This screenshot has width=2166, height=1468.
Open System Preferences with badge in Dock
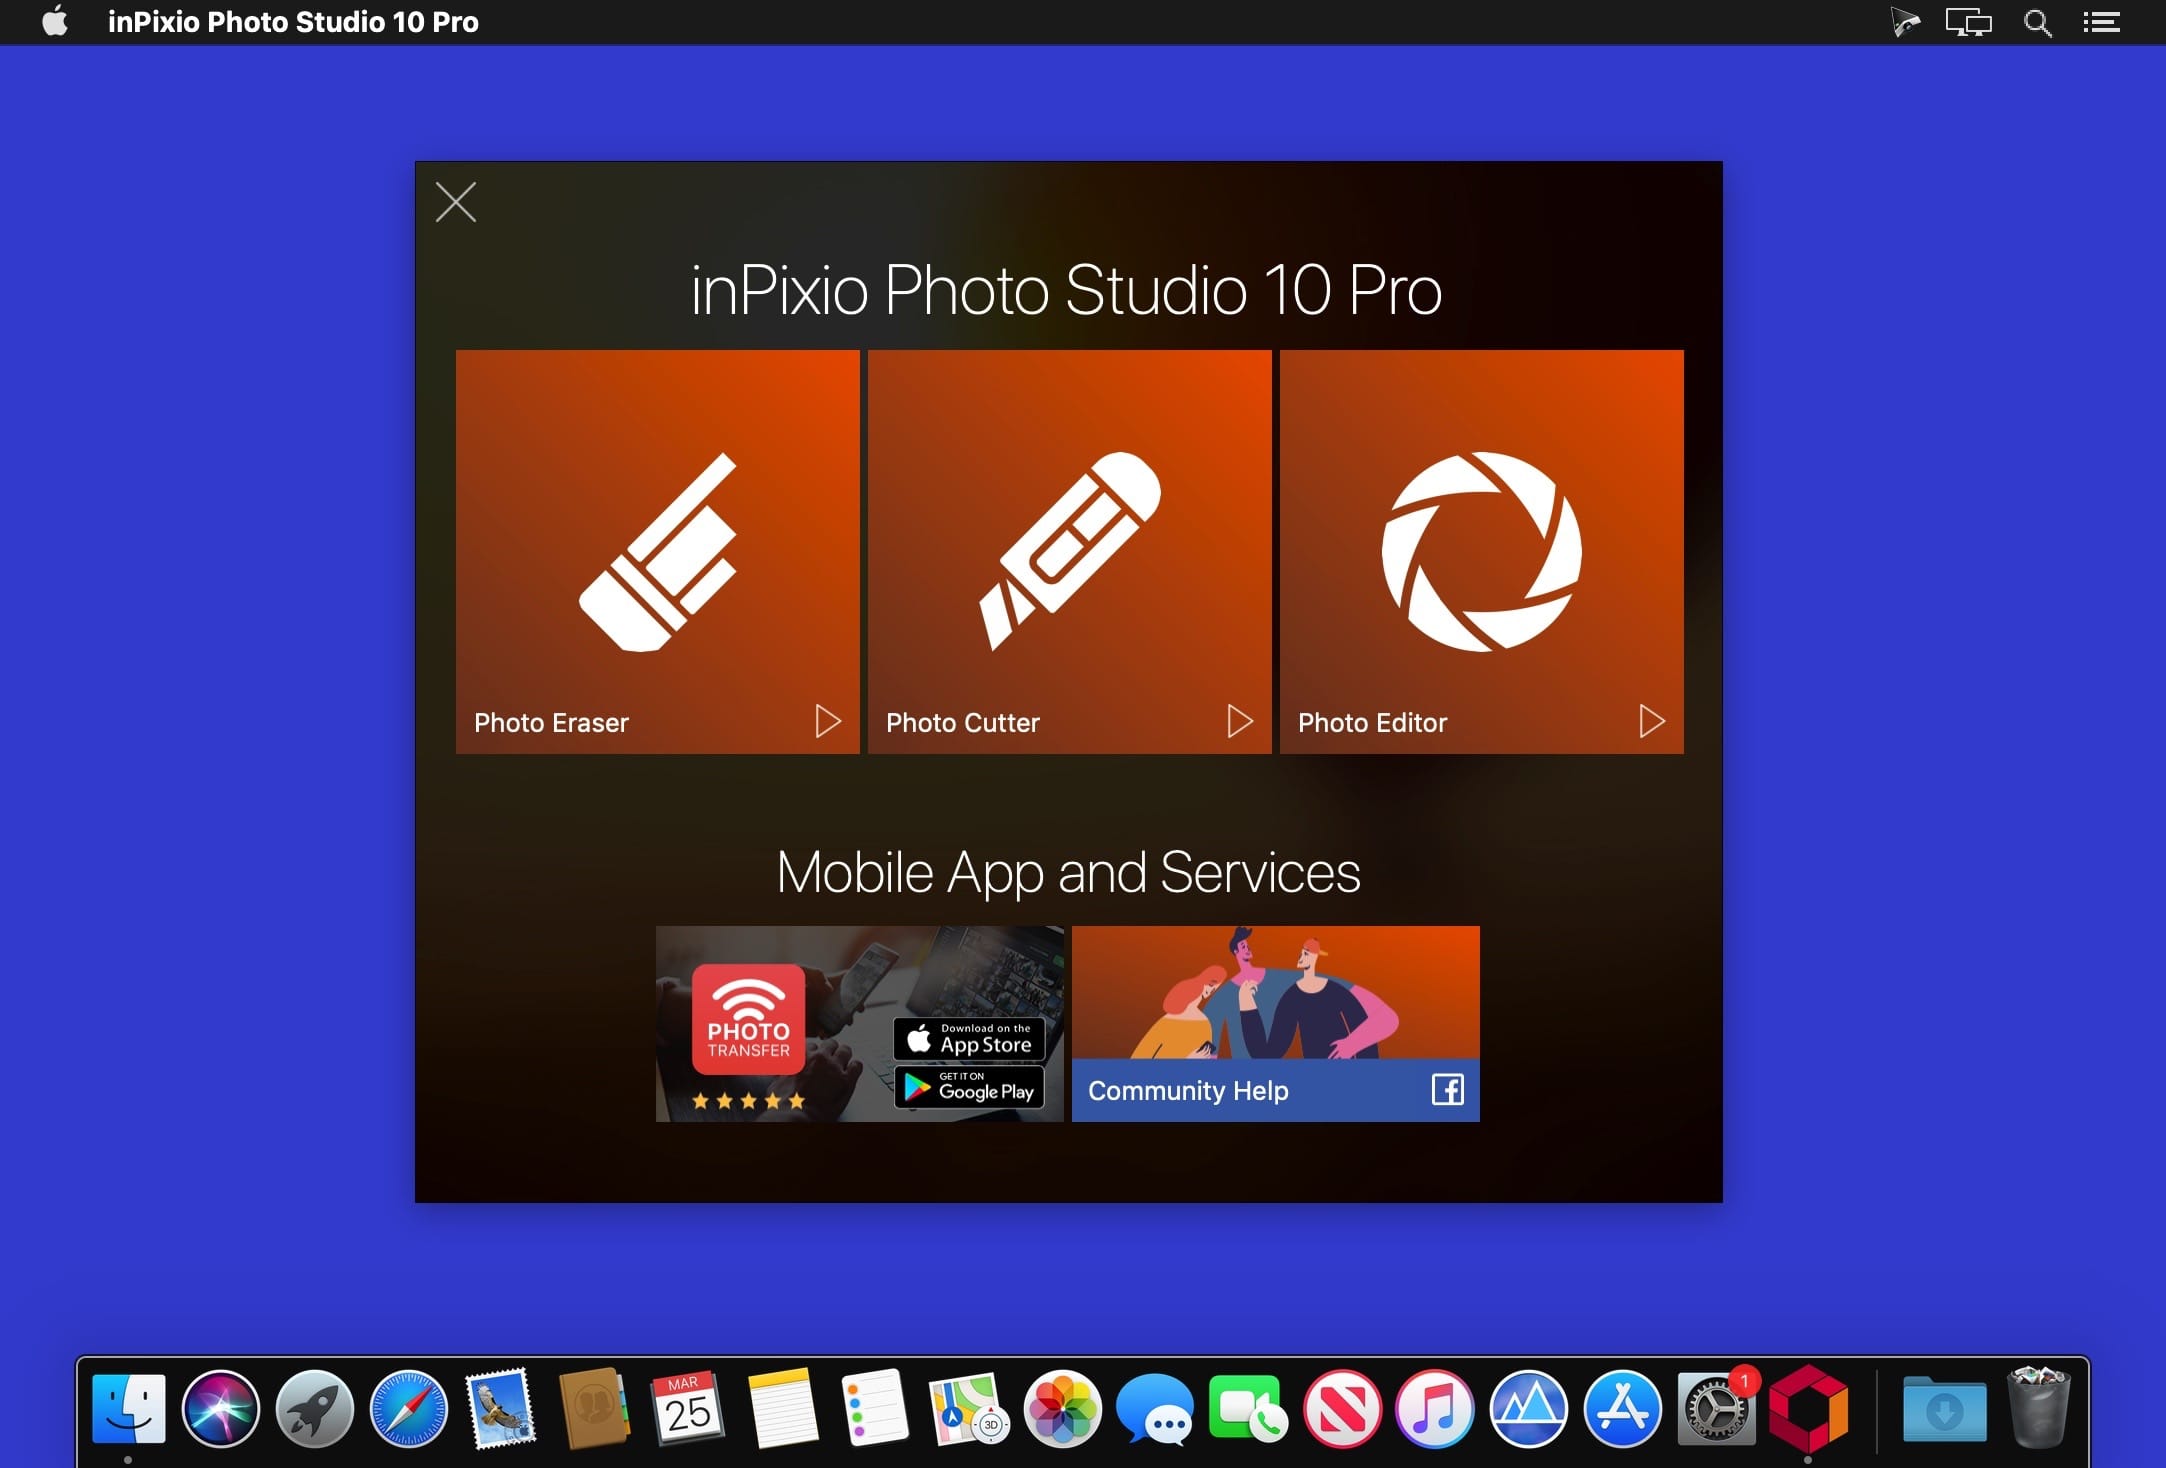pyautogui.click(x=1717, y=1409)
